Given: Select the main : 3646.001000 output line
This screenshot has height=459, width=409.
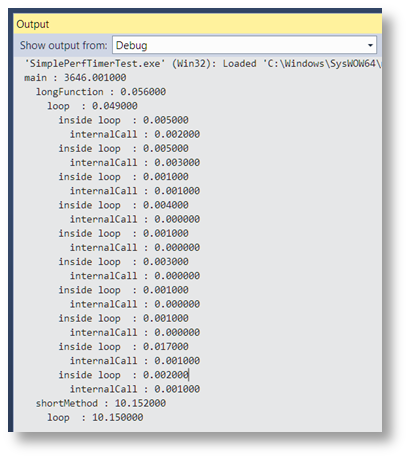Looking at the screenshot, I should (x=75, y=78).
